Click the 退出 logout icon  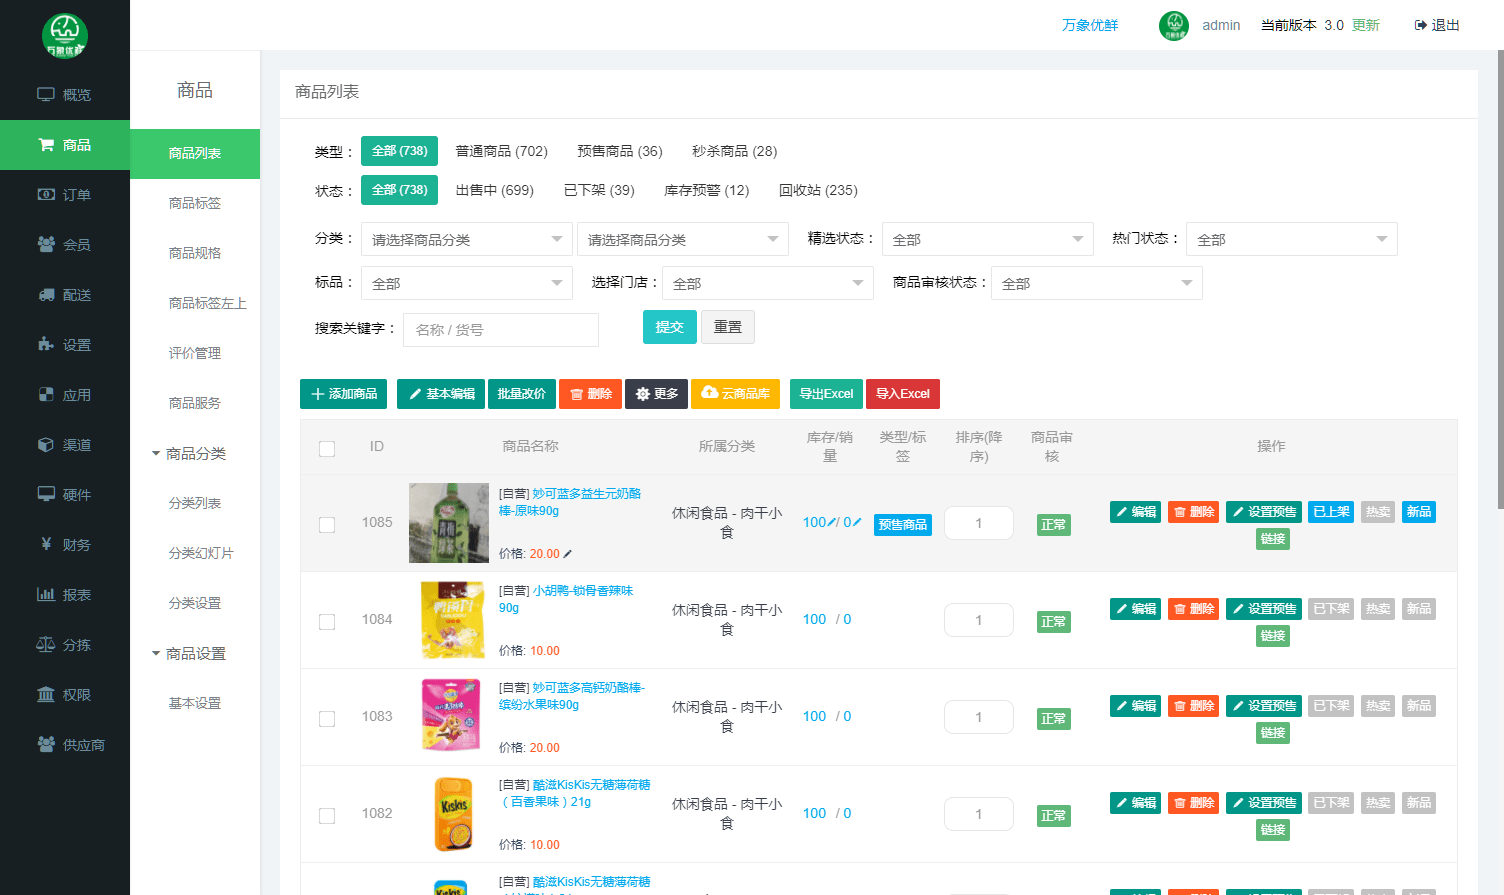[x=1420, y=25]
